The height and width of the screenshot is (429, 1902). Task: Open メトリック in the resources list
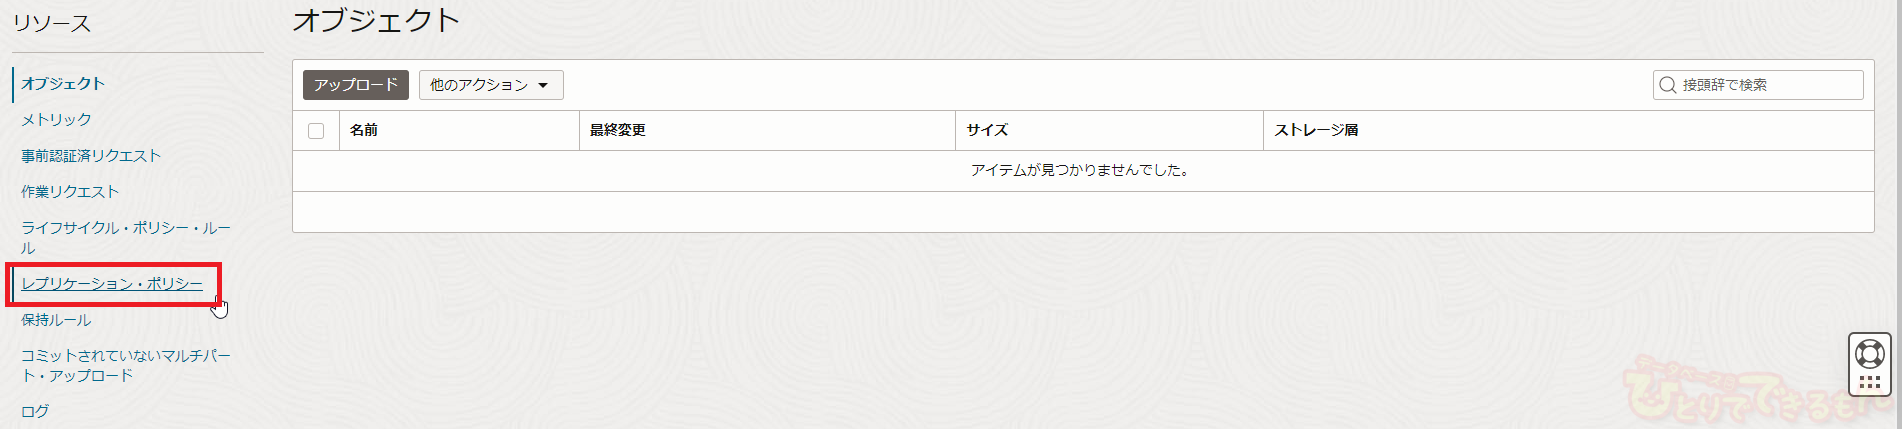[56, 120]
